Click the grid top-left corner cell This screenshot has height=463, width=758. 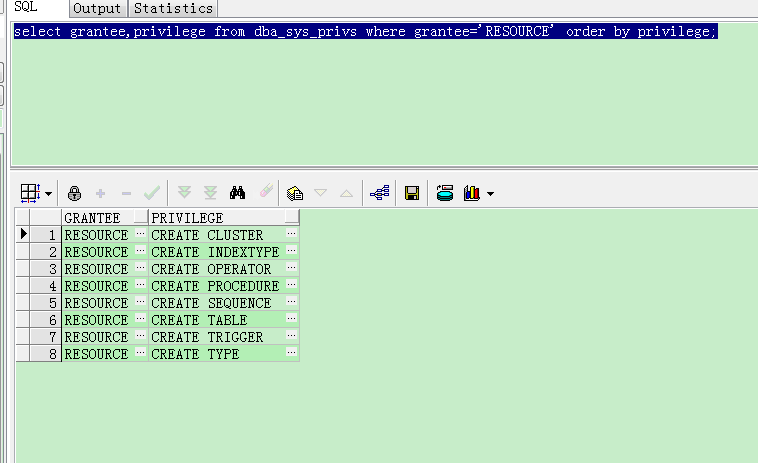[x=23, y=217]
